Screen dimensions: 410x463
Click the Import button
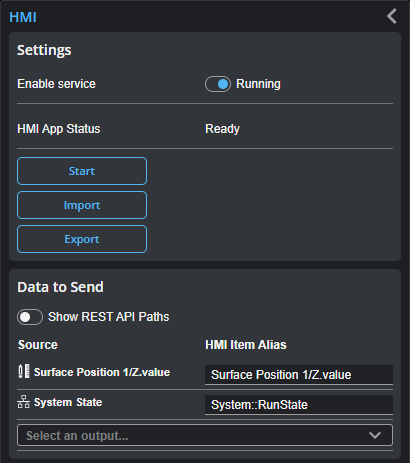(x=82, y=205)
